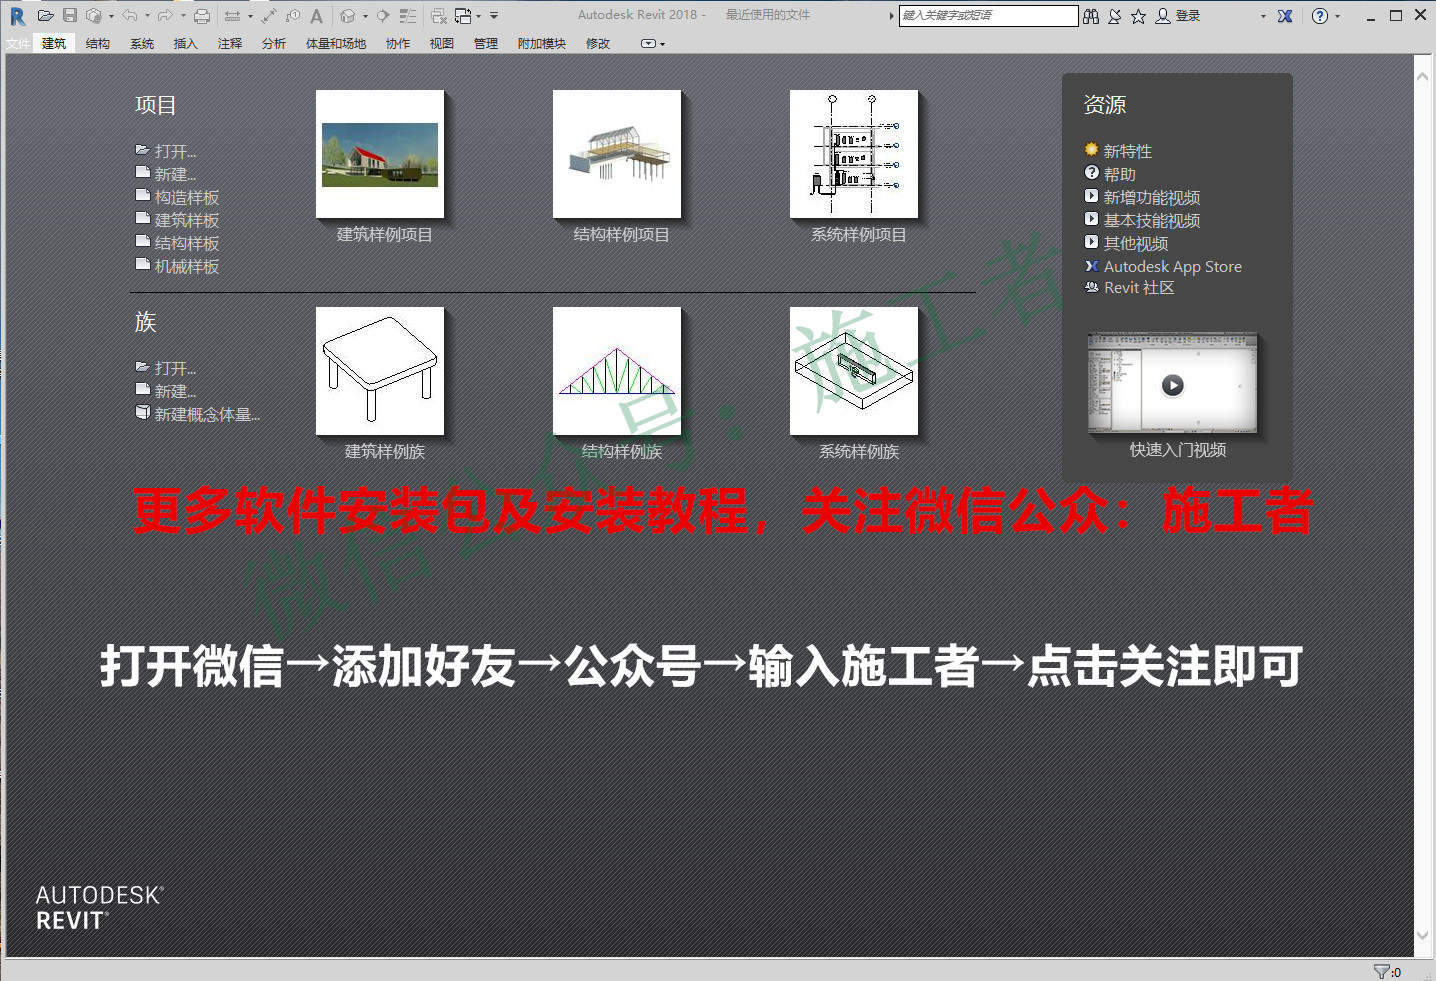Viewport: 1436px width, 981px height.
Task: Switch to the 结构 Structure ribbon tab
Action: [x=98, y=44]
